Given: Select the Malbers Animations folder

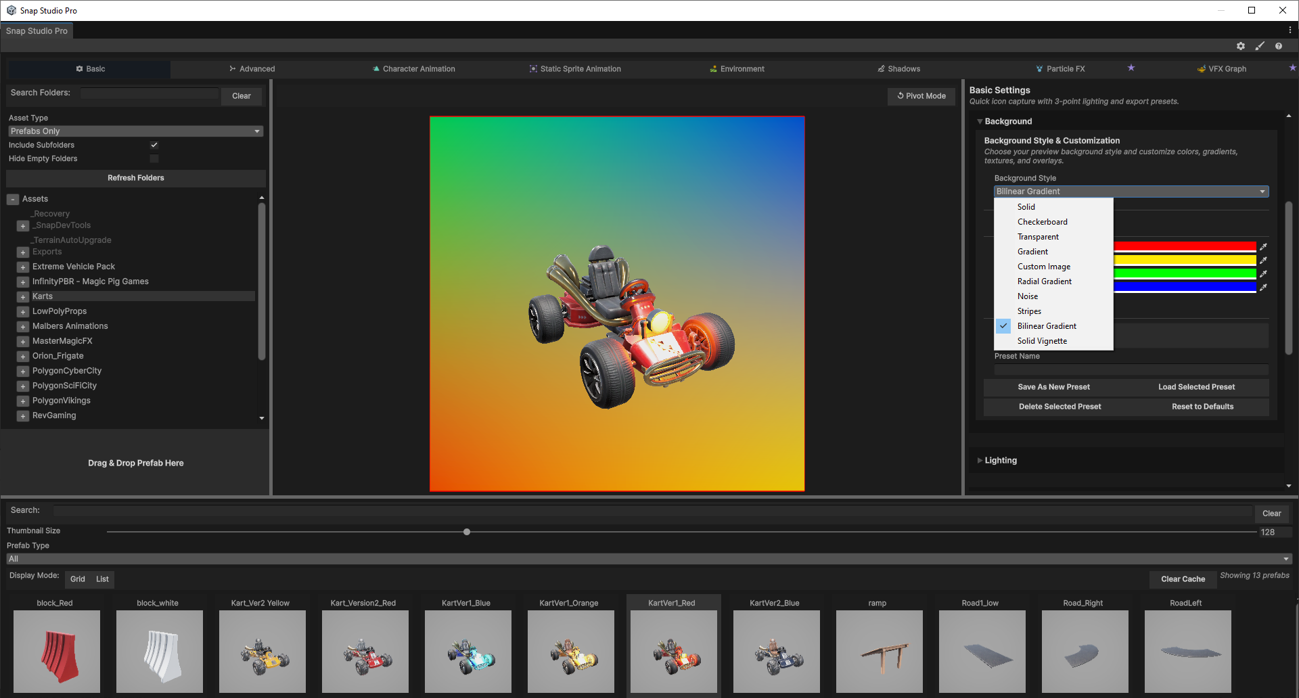Looking at the screenshot, I should [70, 326].
